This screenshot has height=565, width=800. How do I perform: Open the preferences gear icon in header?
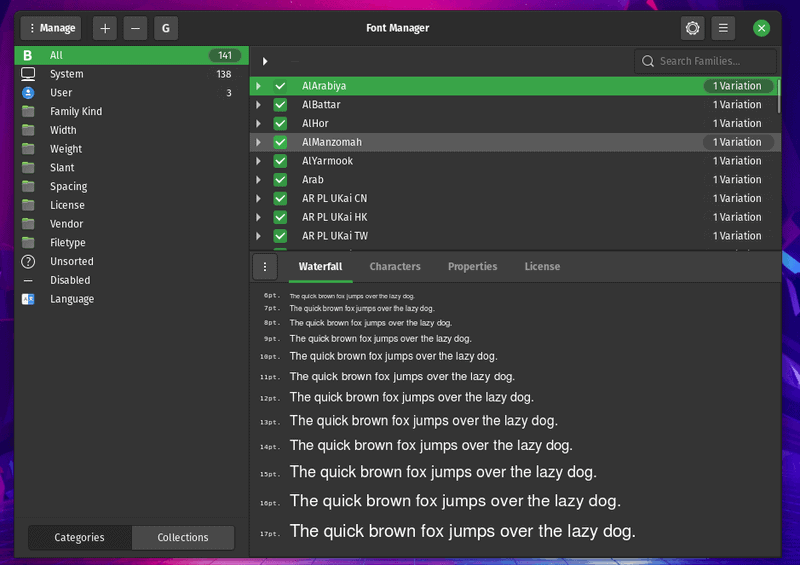pos(692,28)
